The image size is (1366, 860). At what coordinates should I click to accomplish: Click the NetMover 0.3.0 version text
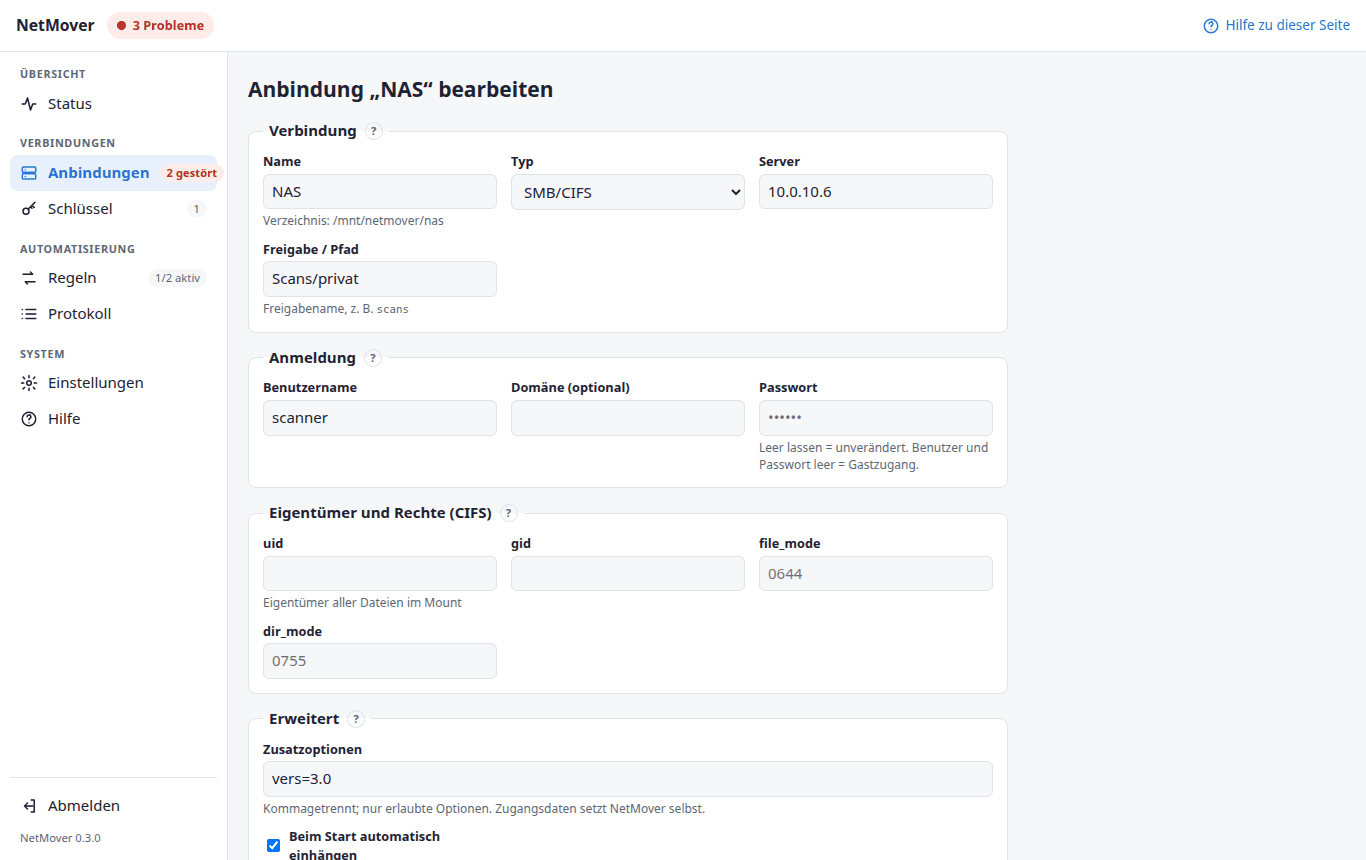point(60,838)
